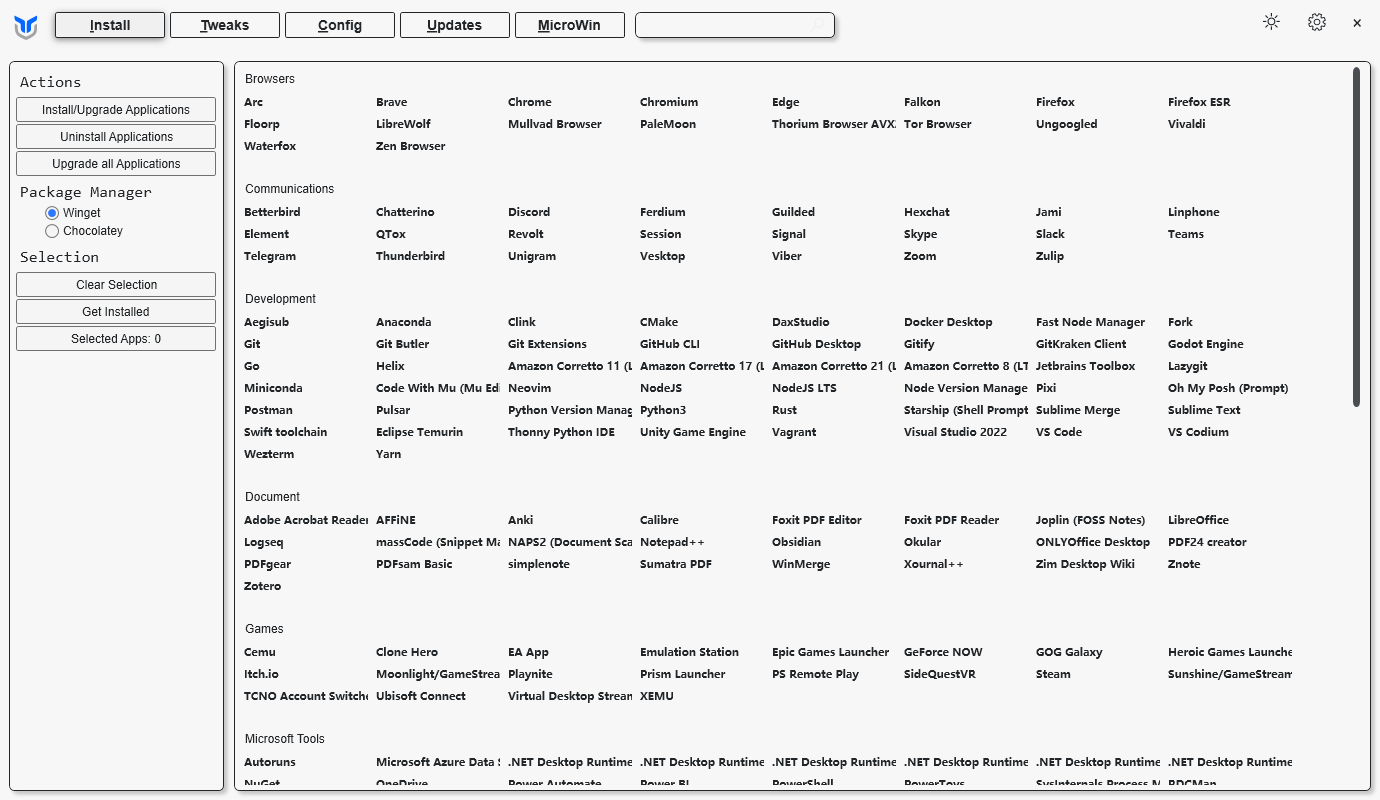Open the Install tab

point(110,25)
